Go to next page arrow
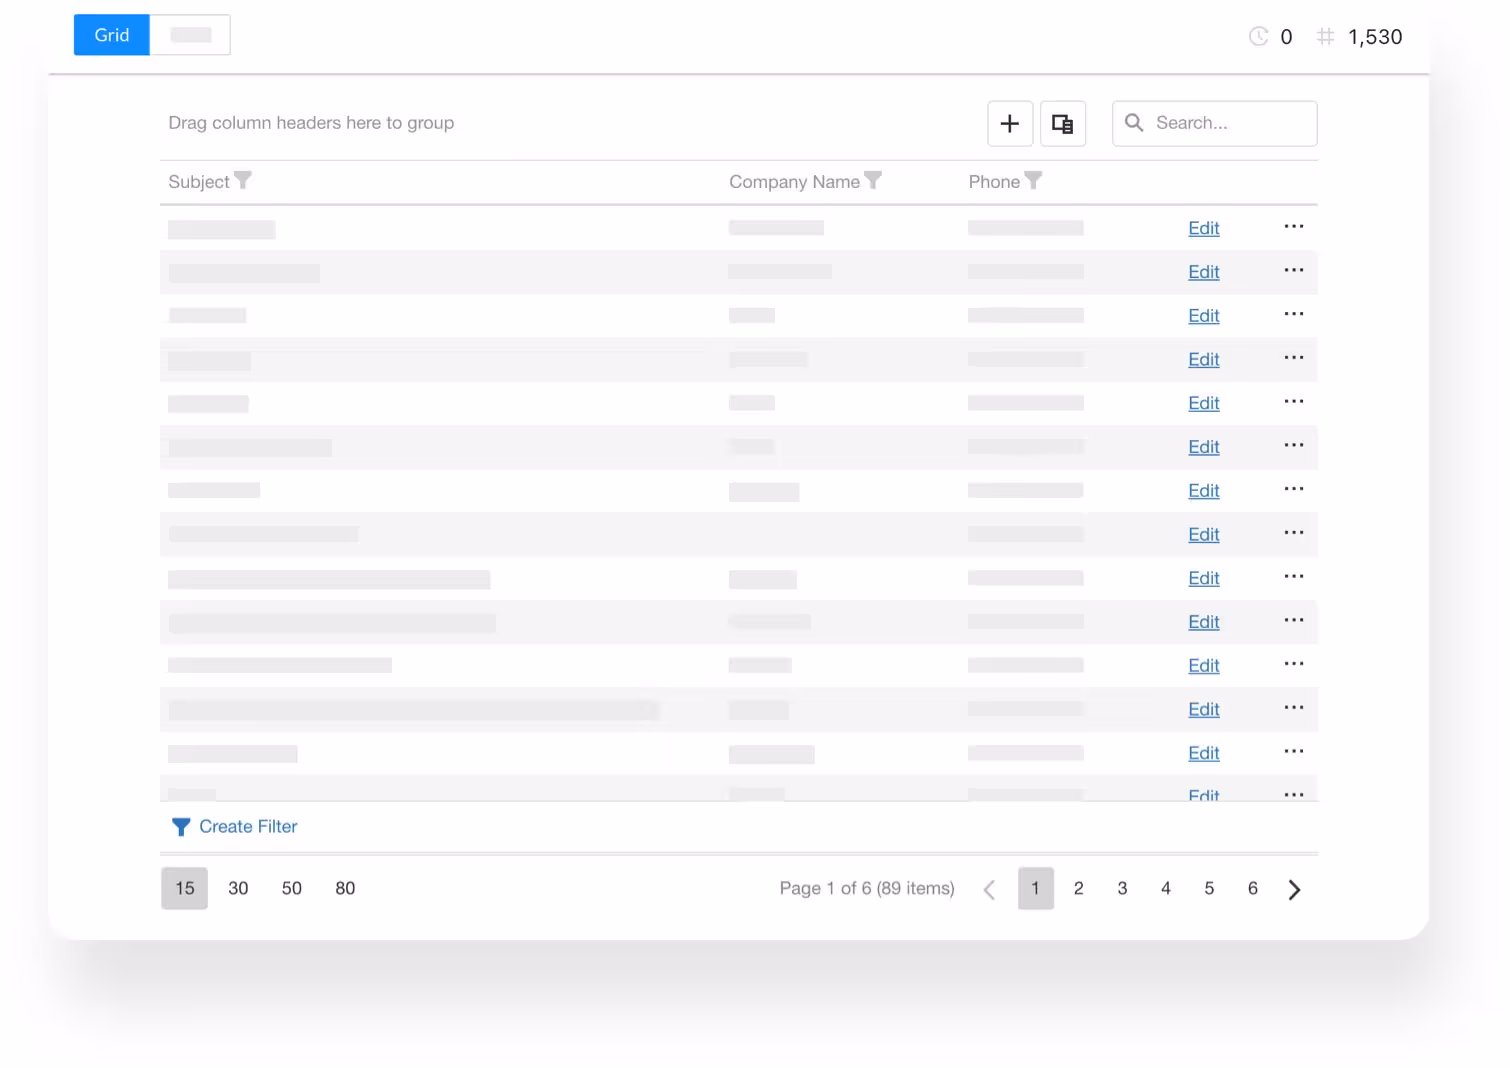This screenshot has width=1510, height=1068. point(1294,889)
